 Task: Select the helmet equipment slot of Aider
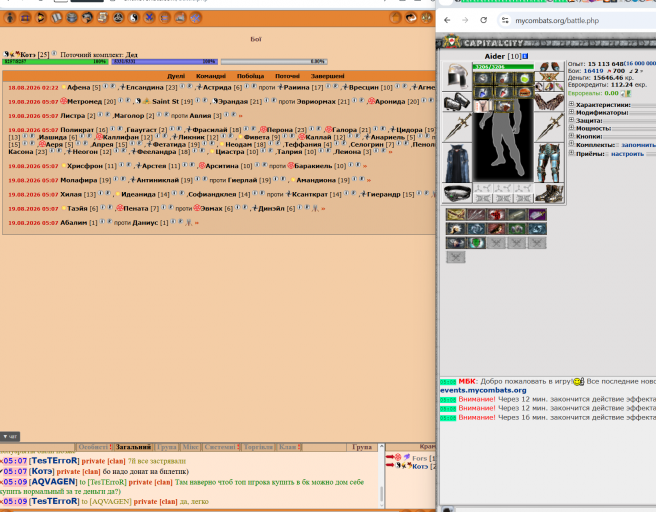pyautogui.click(x=457, y=75)
